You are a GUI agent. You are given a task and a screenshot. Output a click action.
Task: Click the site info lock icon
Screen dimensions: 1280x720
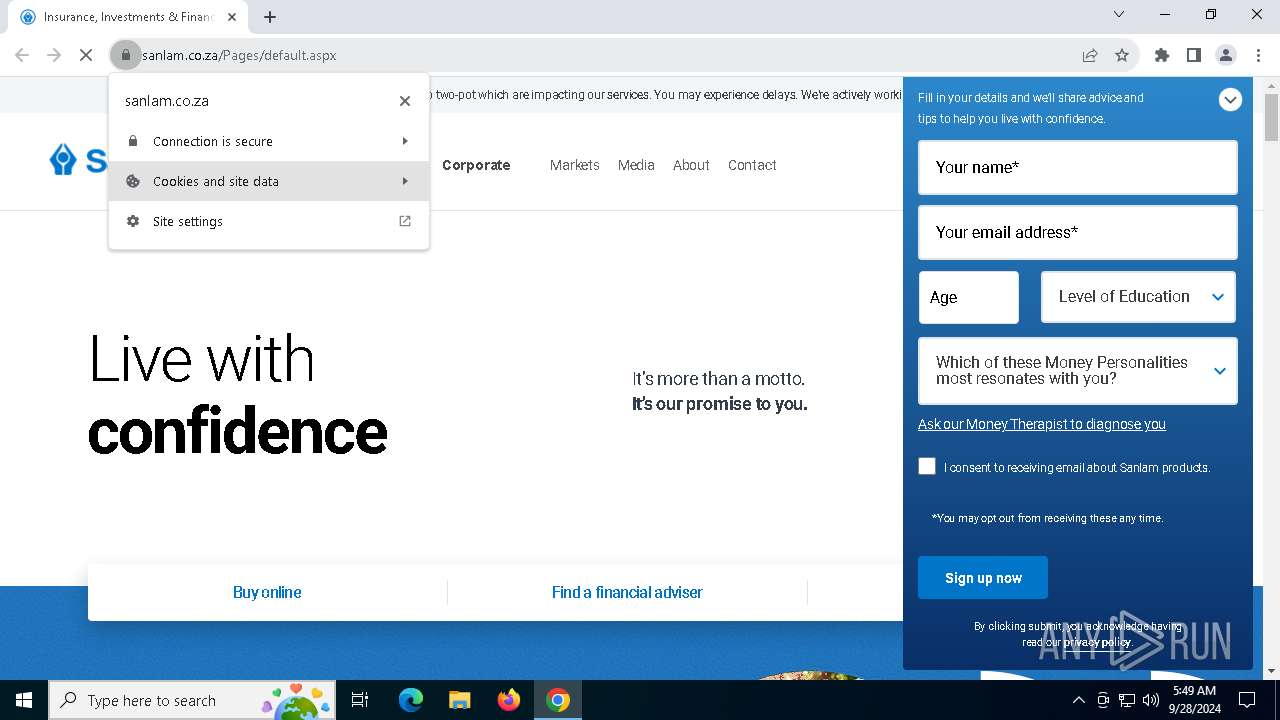tap(126, 55)
